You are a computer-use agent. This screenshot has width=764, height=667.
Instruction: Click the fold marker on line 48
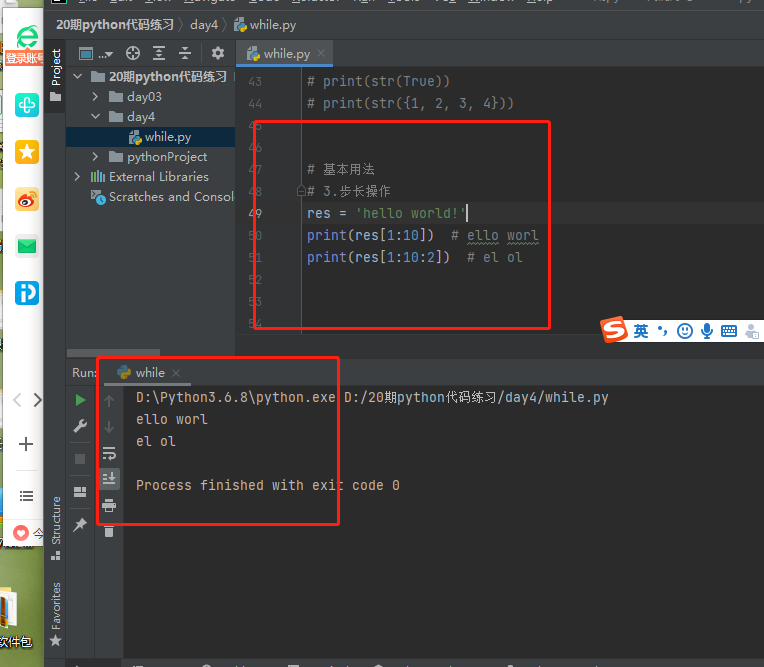tap(301, 191)
